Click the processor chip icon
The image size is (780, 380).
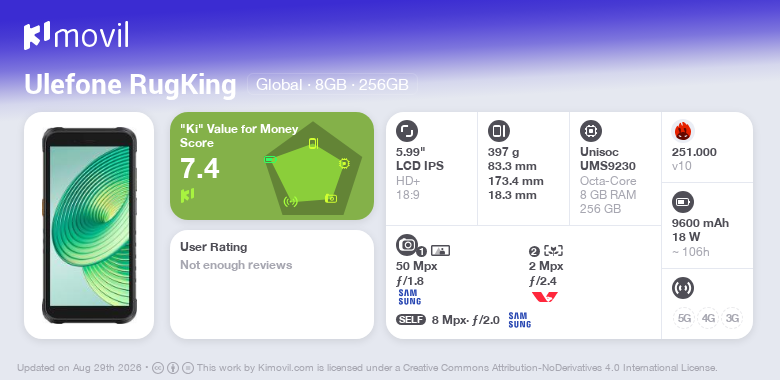pyautogui.click(x=590, y=131)
